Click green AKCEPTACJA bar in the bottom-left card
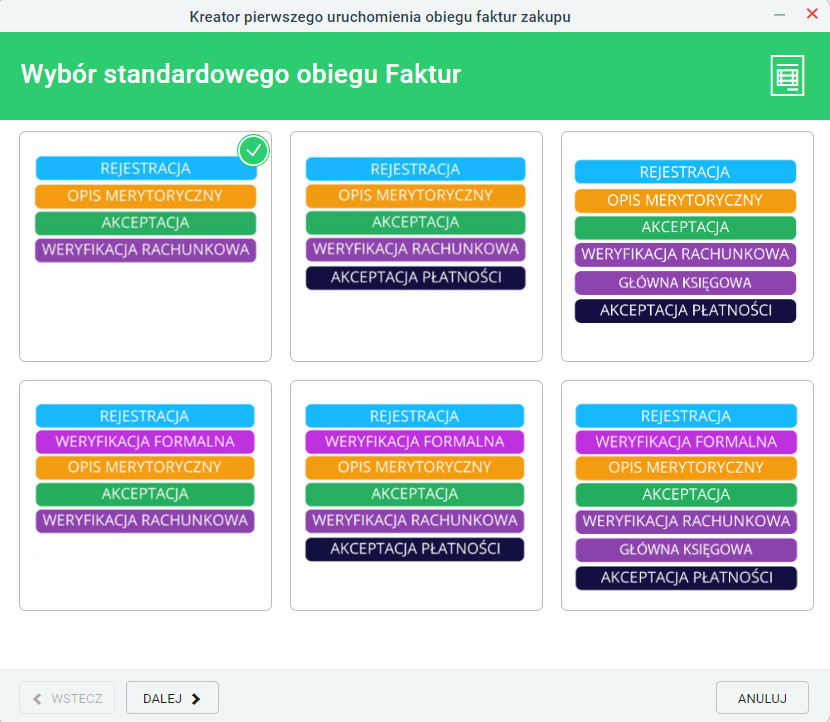The width and height of the screenshot is (830, 722). tap(145, 494)
